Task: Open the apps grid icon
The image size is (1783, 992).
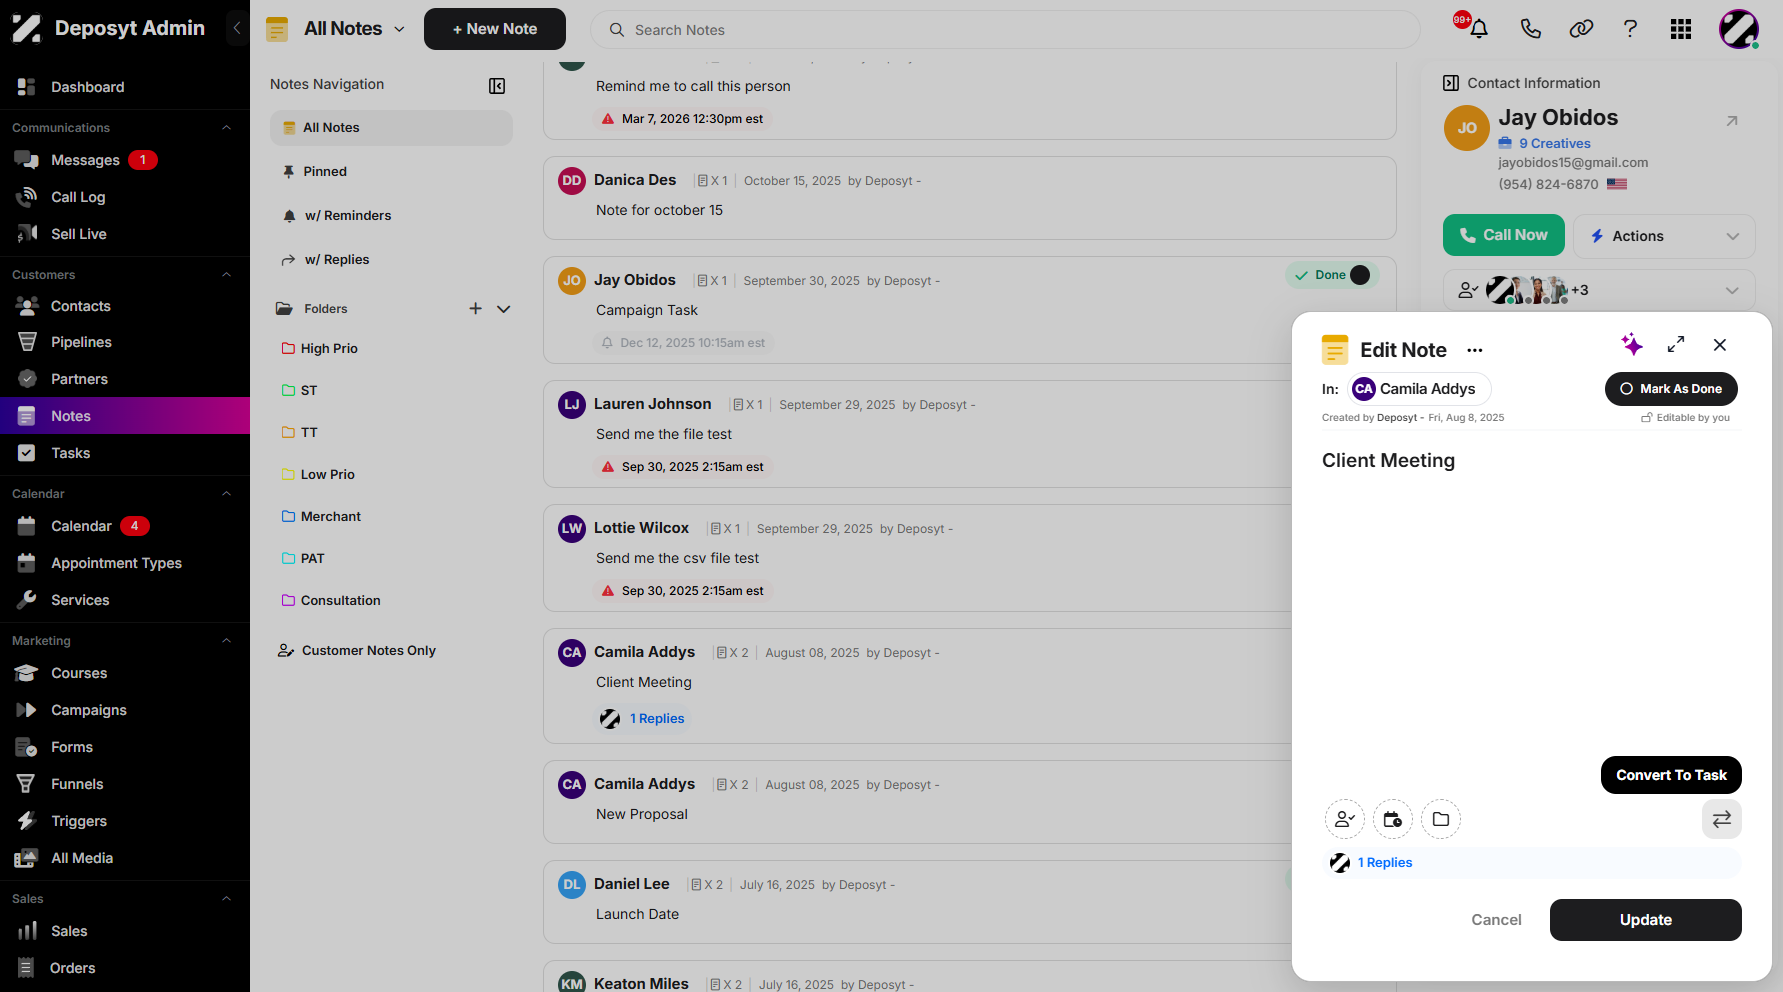Action: pyautogui.click(x=1681, y=29)
